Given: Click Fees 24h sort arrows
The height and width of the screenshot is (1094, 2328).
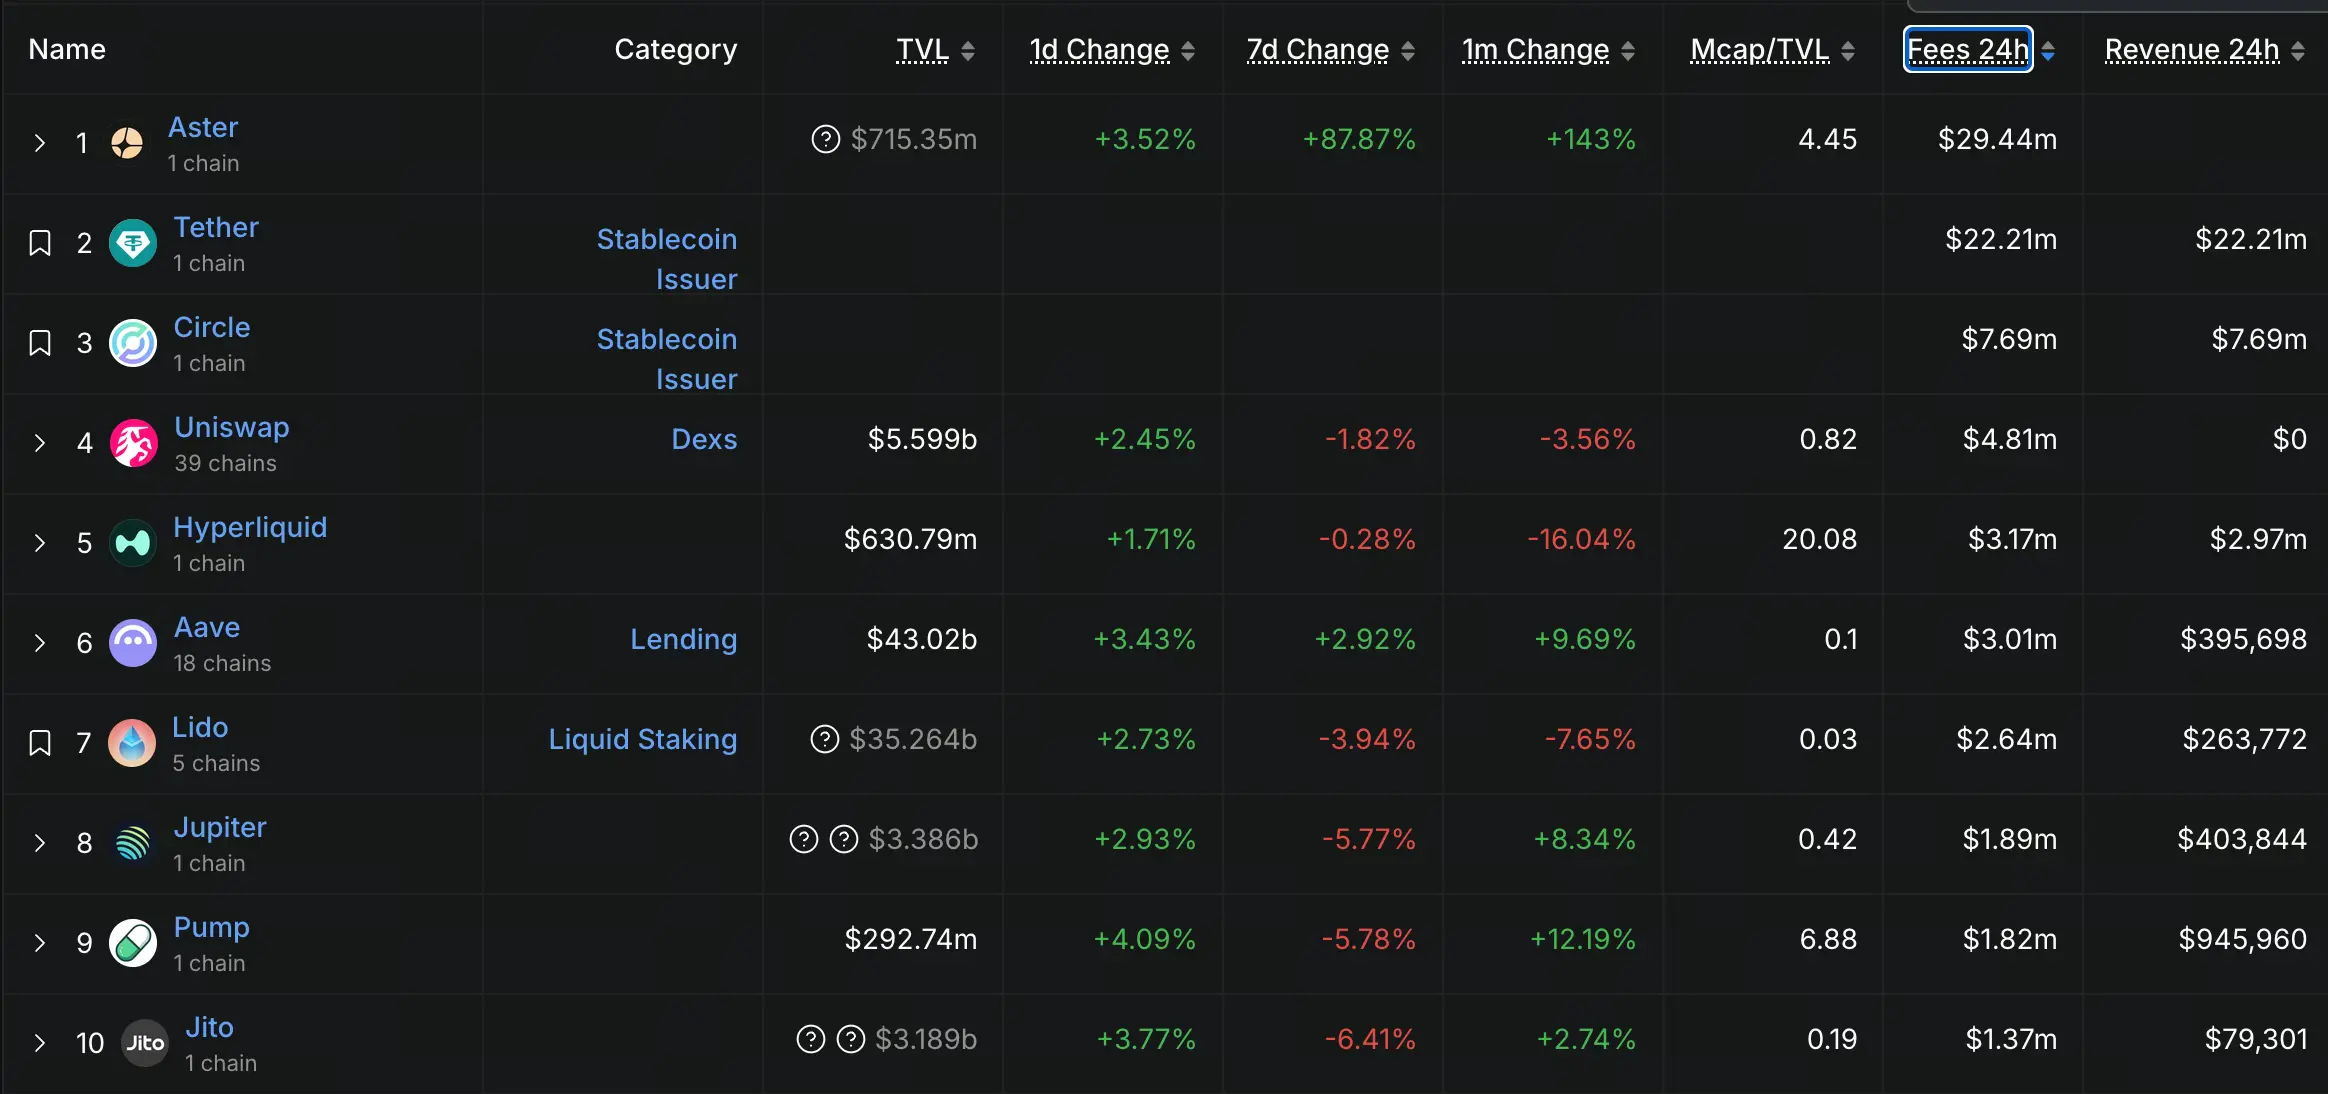Looking at the screenshot, I should [x=2048, y=51].
